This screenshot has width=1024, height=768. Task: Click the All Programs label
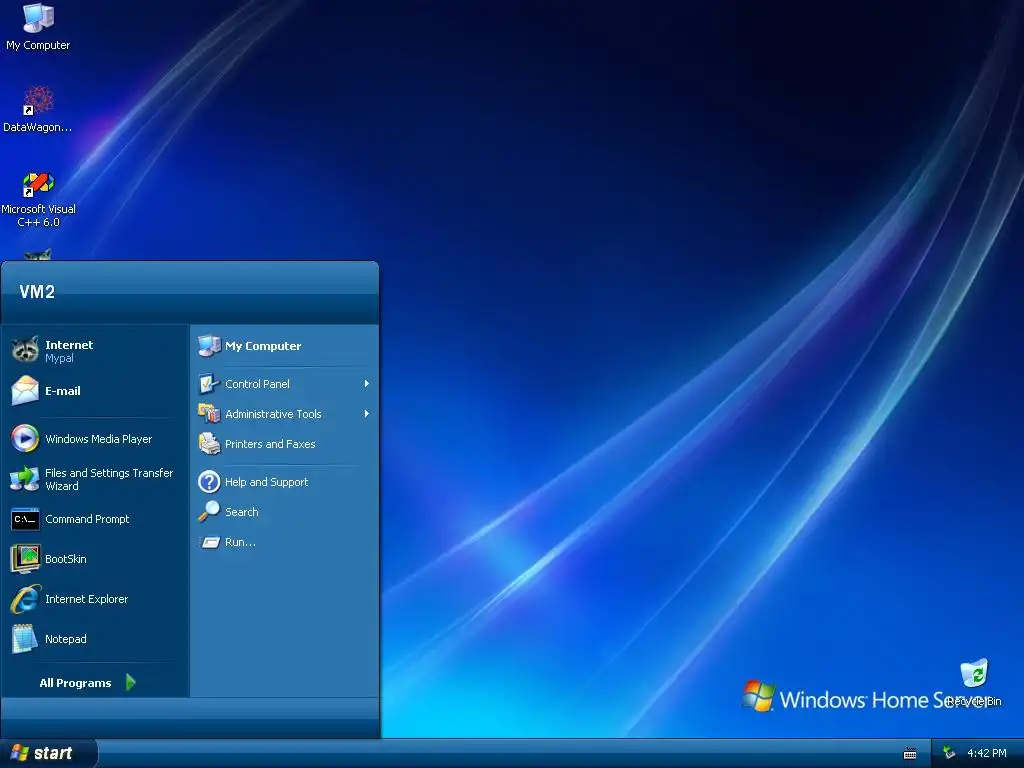point(75,683)
